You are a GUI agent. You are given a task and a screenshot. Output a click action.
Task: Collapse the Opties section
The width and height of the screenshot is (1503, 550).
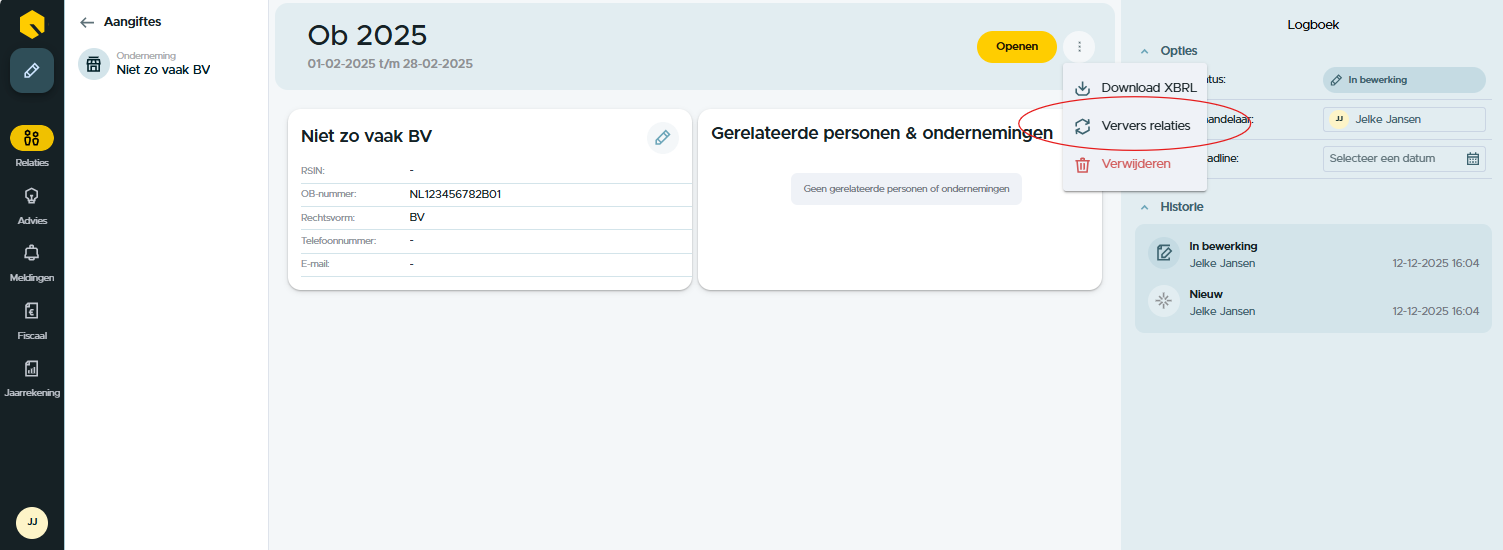(1145, 51)
